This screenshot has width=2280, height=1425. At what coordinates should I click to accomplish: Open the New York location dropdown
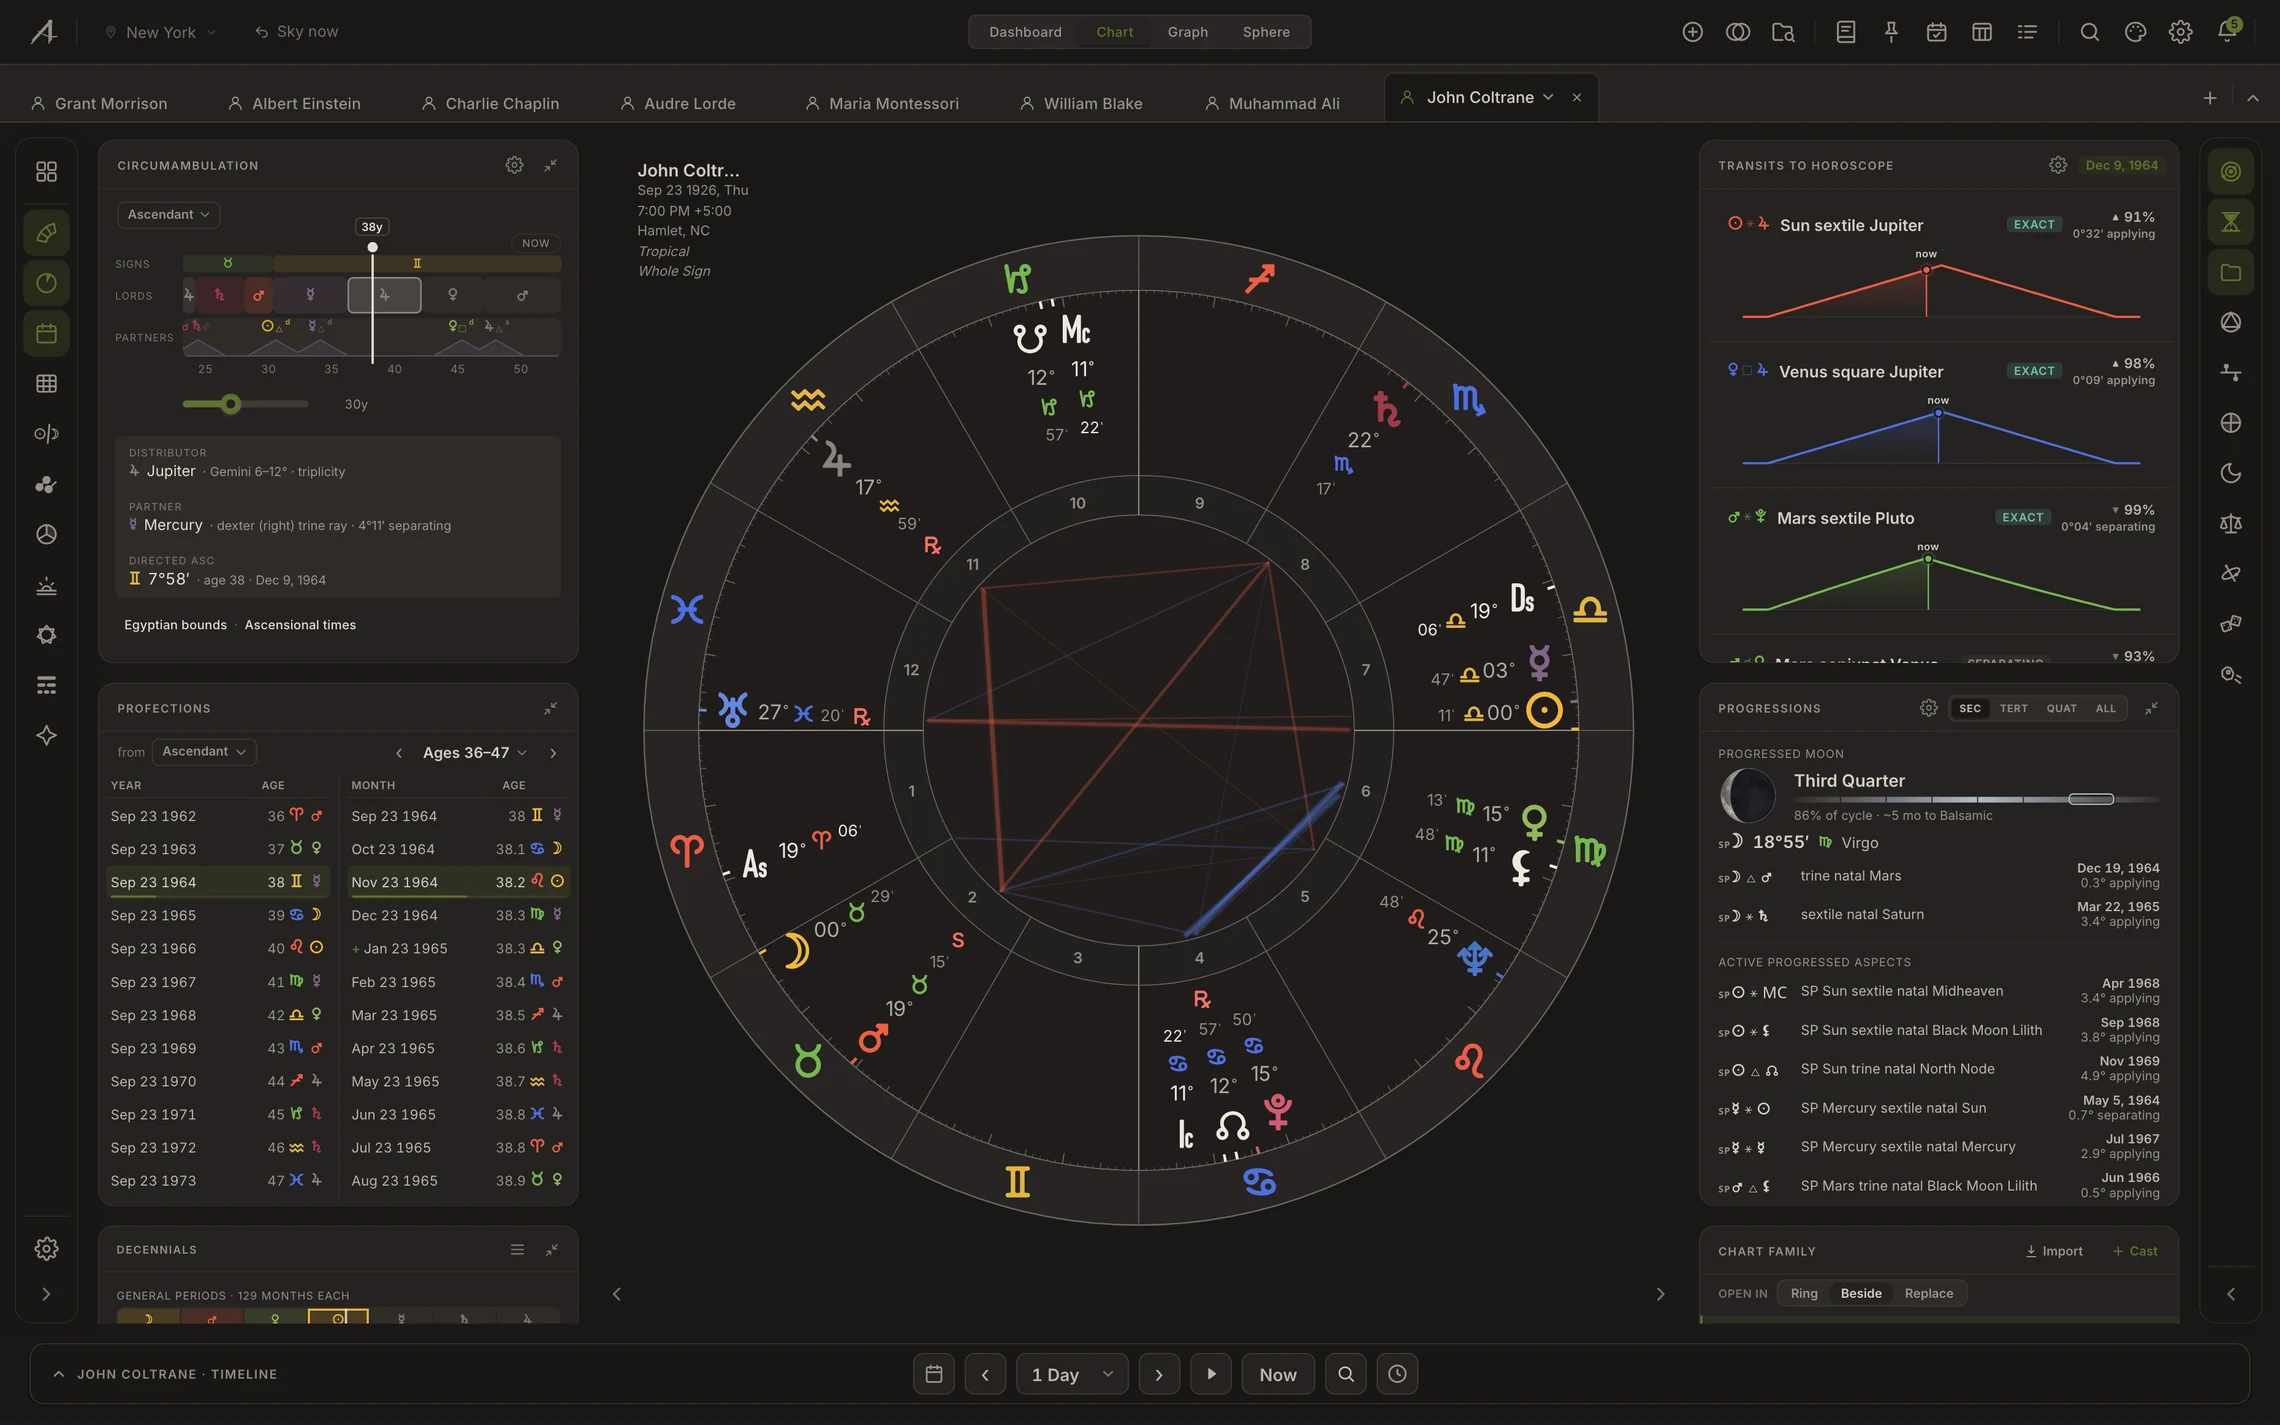coord(160,32)
